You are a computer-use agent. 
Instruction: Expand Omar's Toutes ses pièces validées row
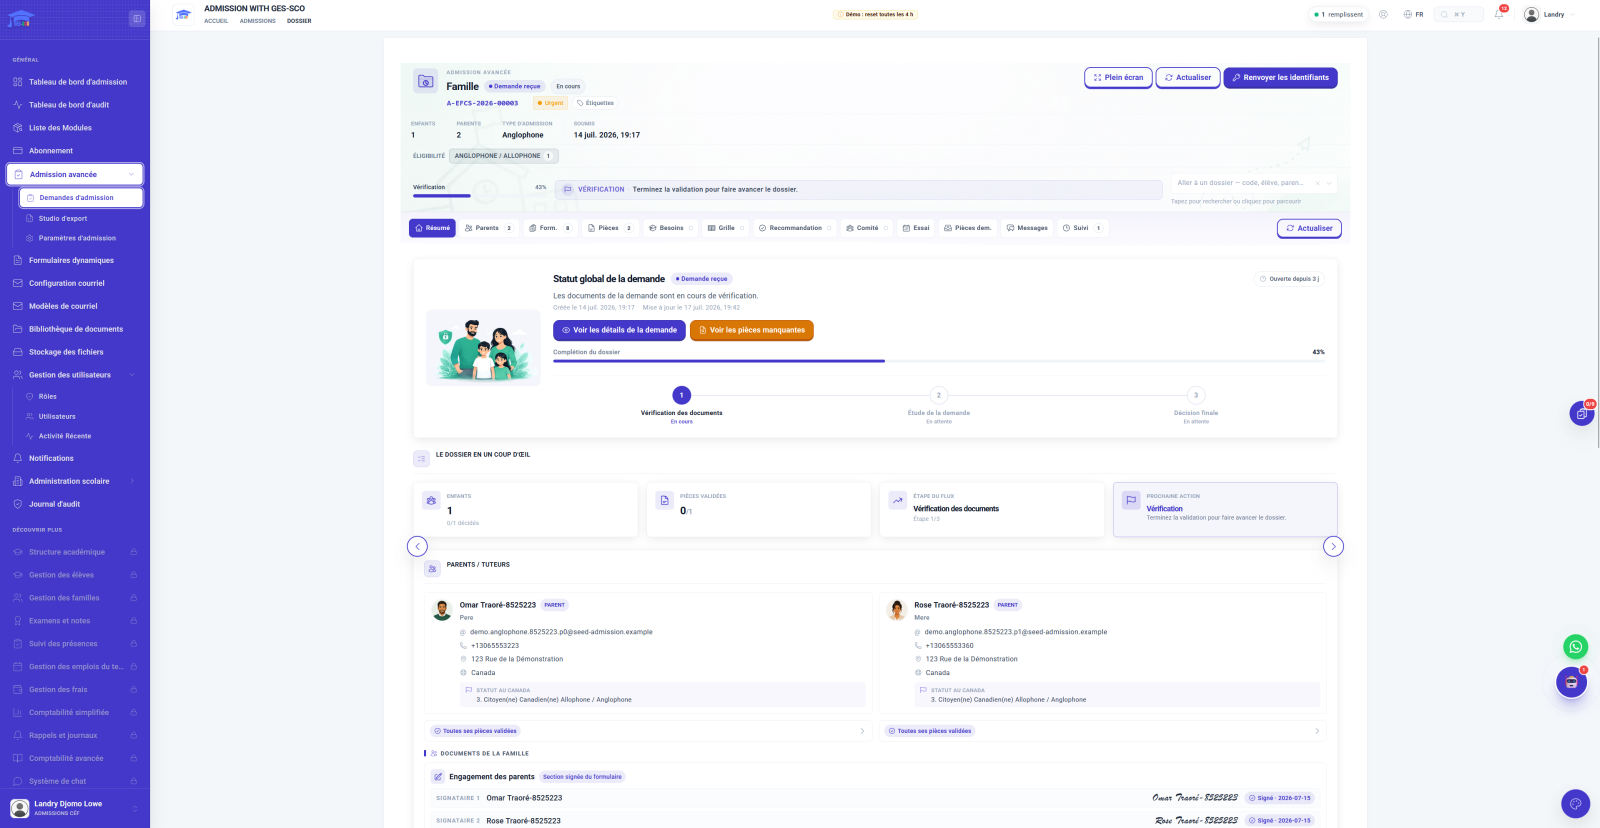(648, 731)
